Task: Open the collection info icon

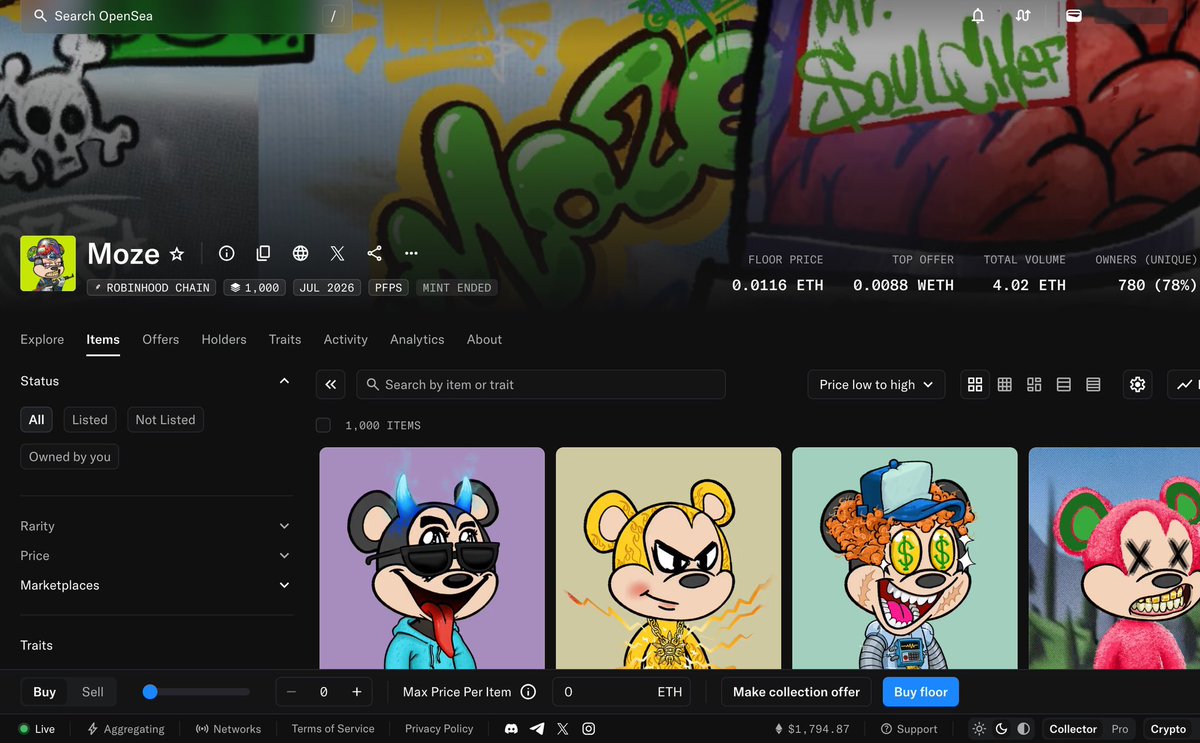Action: coord(227,254)
